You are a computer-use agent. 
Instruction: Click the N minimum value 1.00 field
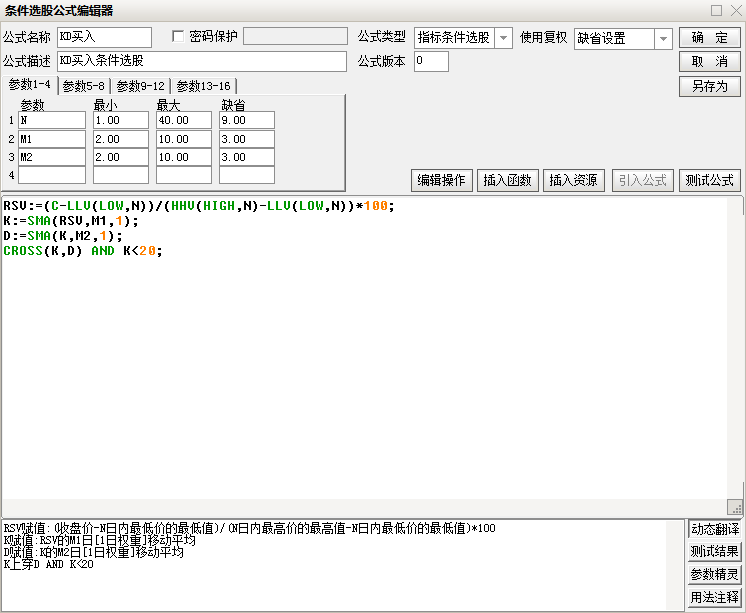point(121,120)
